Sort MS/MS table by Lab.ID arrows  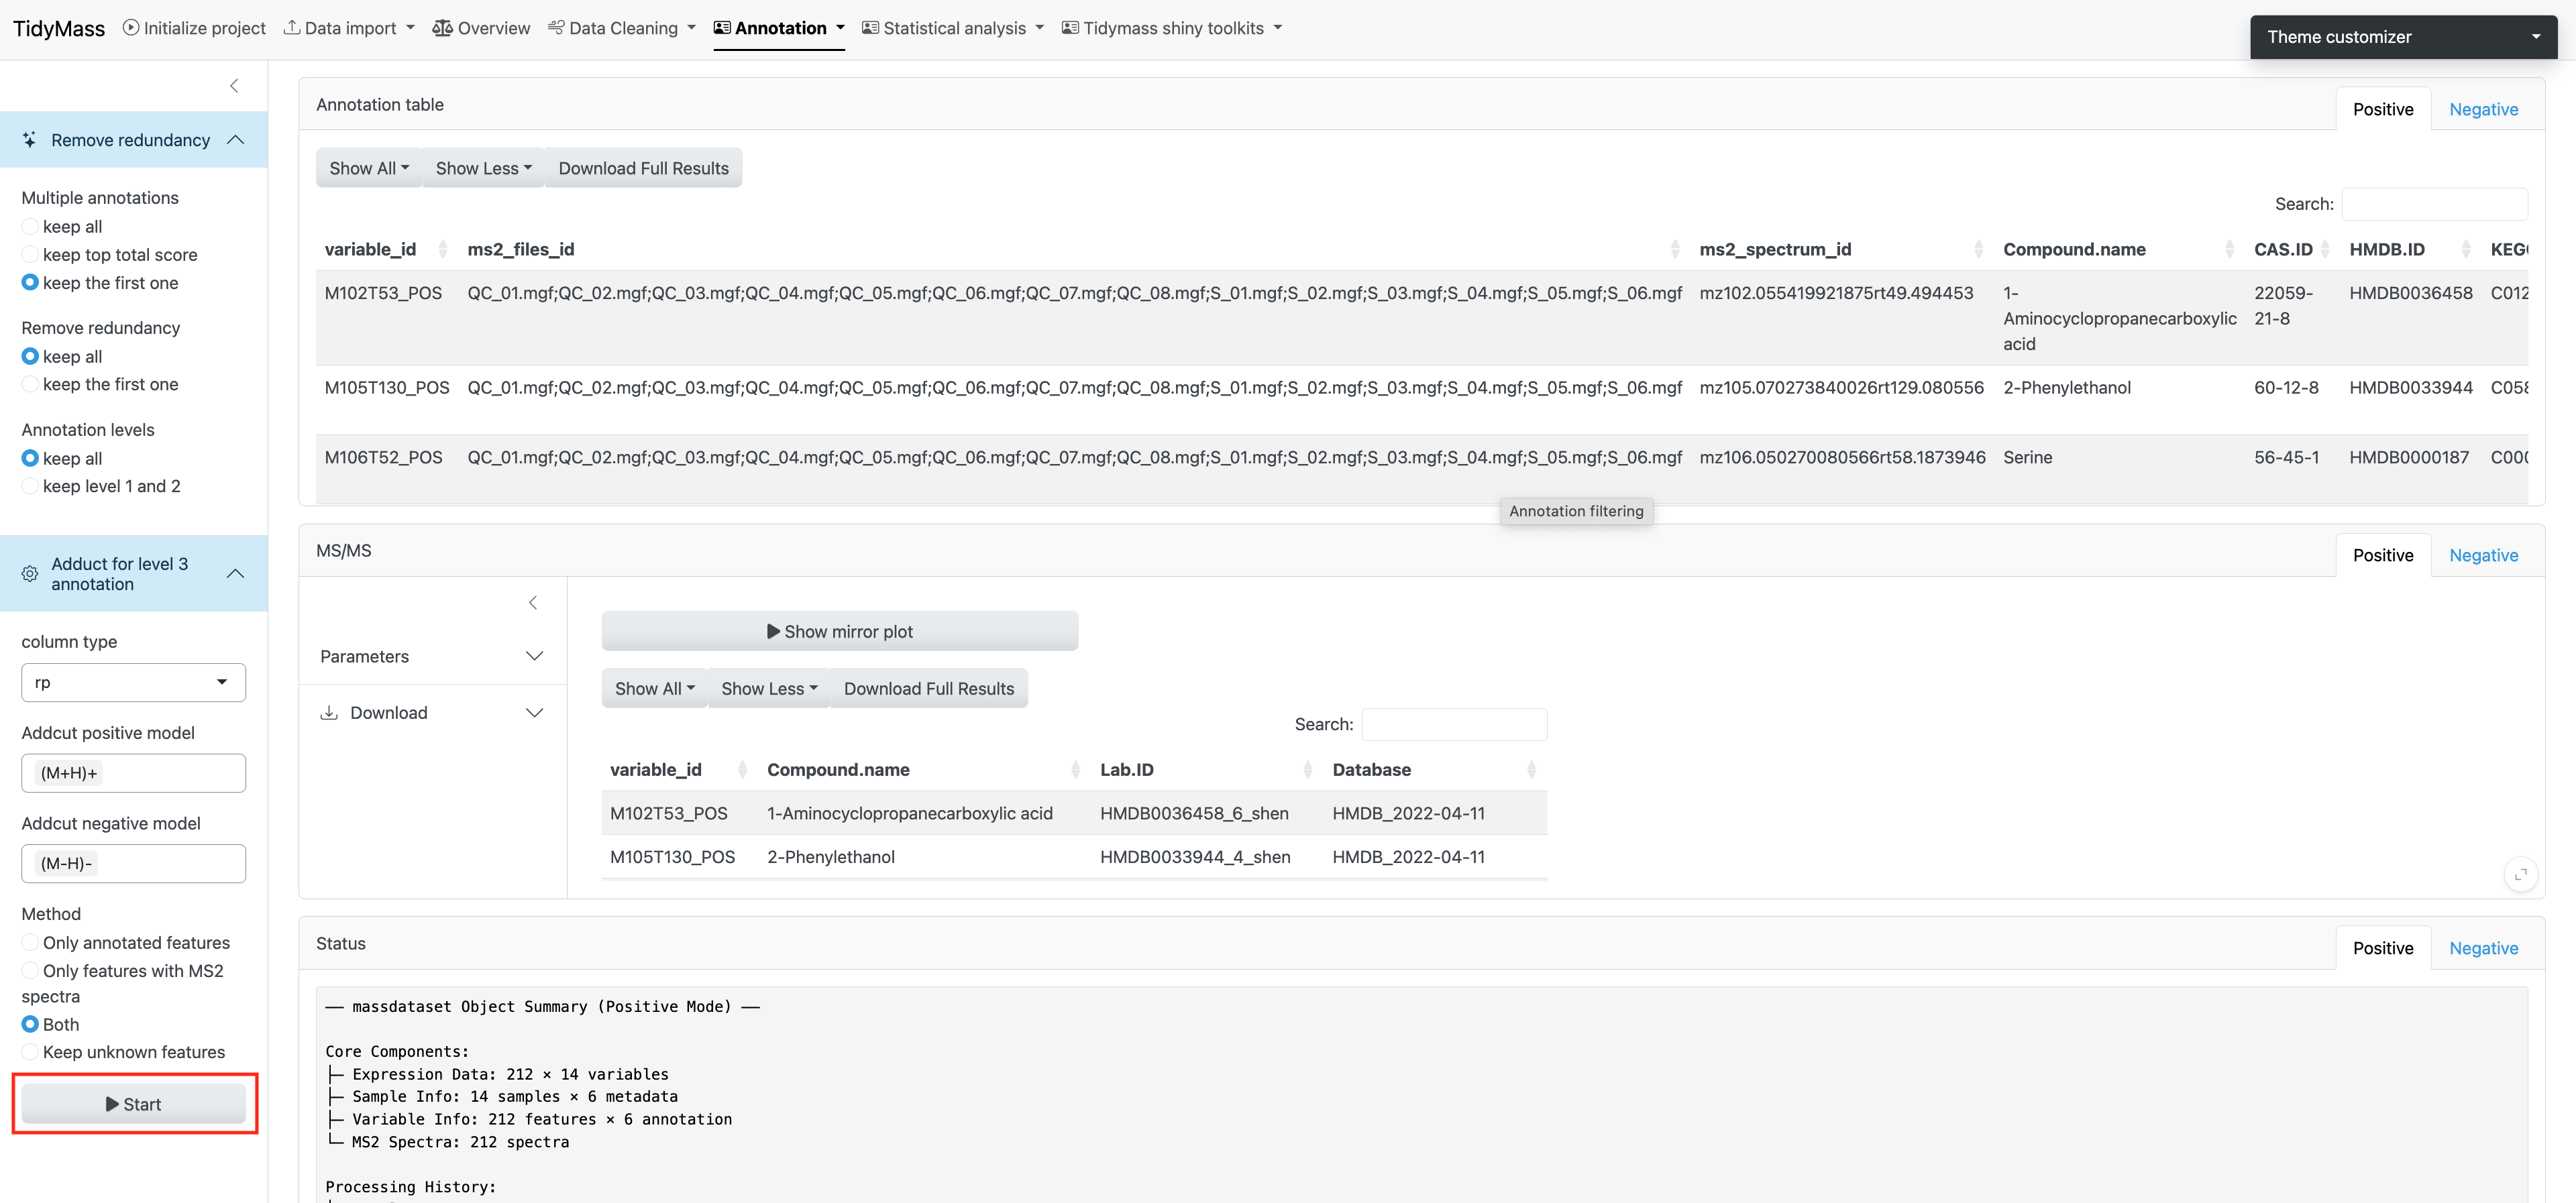(1308, 769)
